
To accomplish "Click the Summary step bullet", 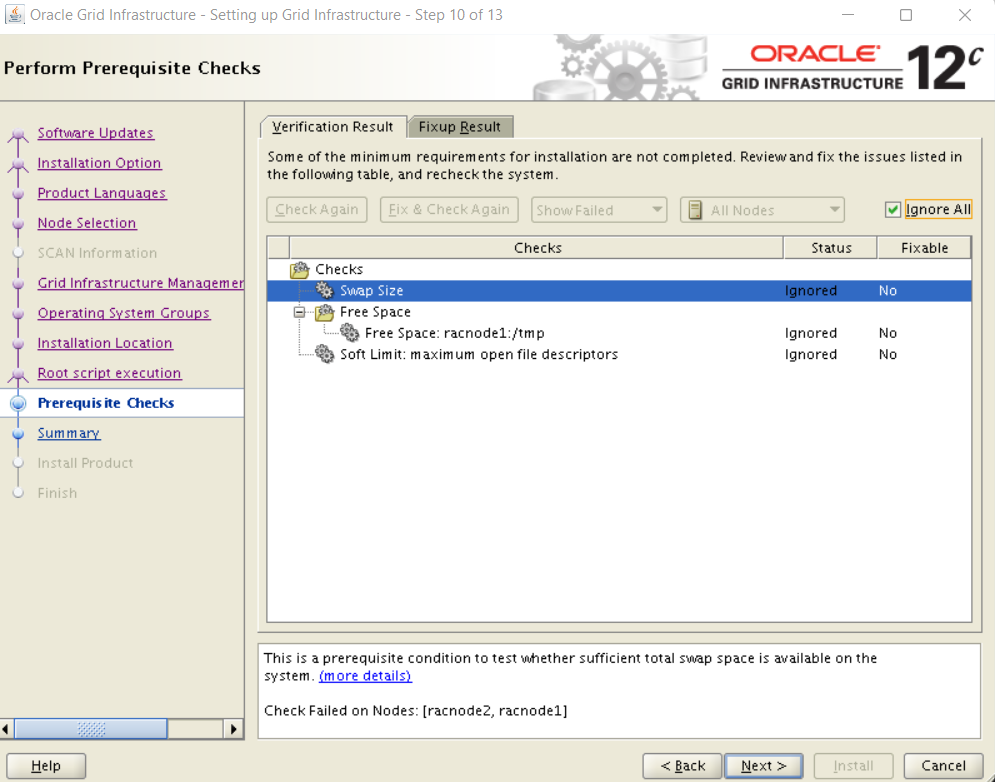I will click(x=18, y=434).
